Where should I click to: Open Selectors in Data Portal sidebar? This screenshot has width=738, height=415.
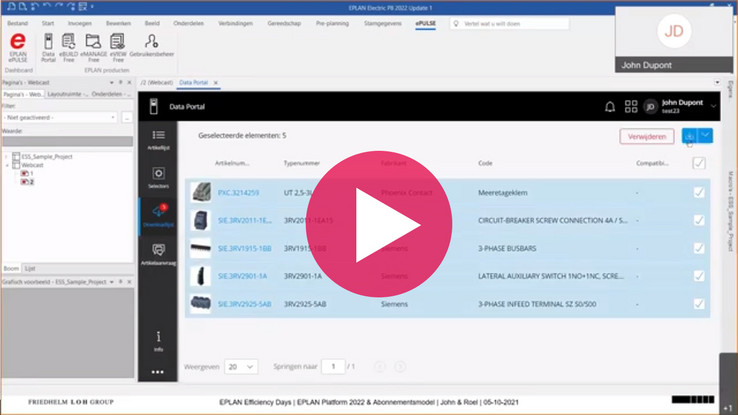[158, 178]
